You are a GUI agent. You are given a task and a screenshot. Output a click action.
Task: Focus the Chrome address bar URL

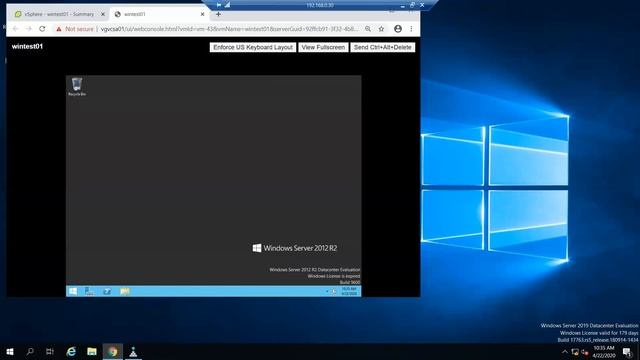[x=229, y=29]
